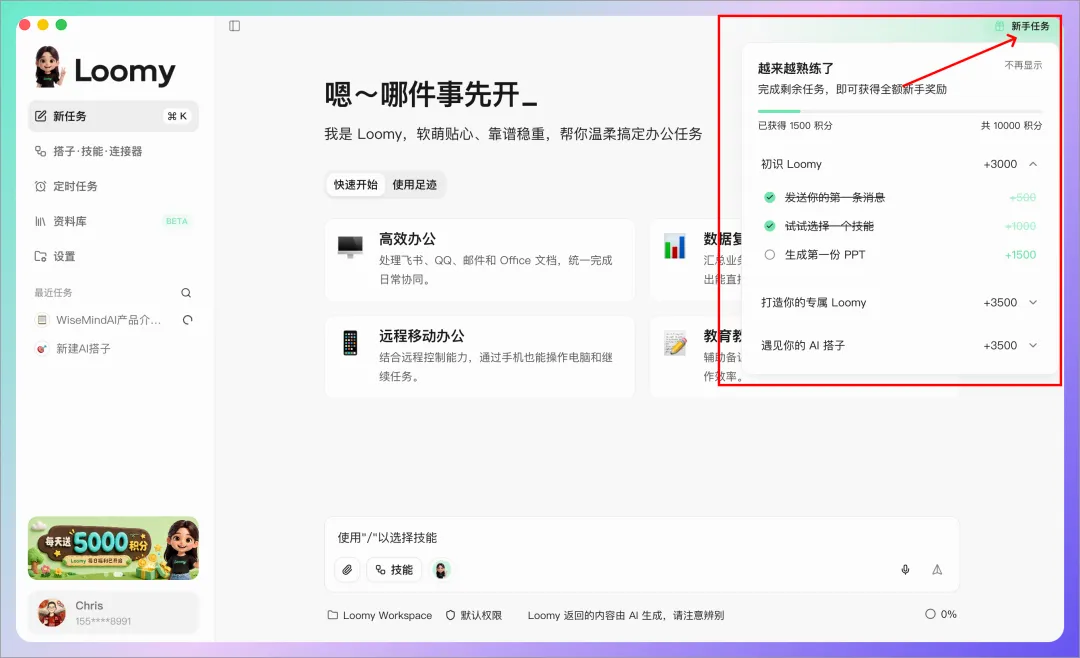This screenshot has width=1080, height=658.
Task: Click 不再显示 in the tasks panel
Action: click(x=1023, y=65)
